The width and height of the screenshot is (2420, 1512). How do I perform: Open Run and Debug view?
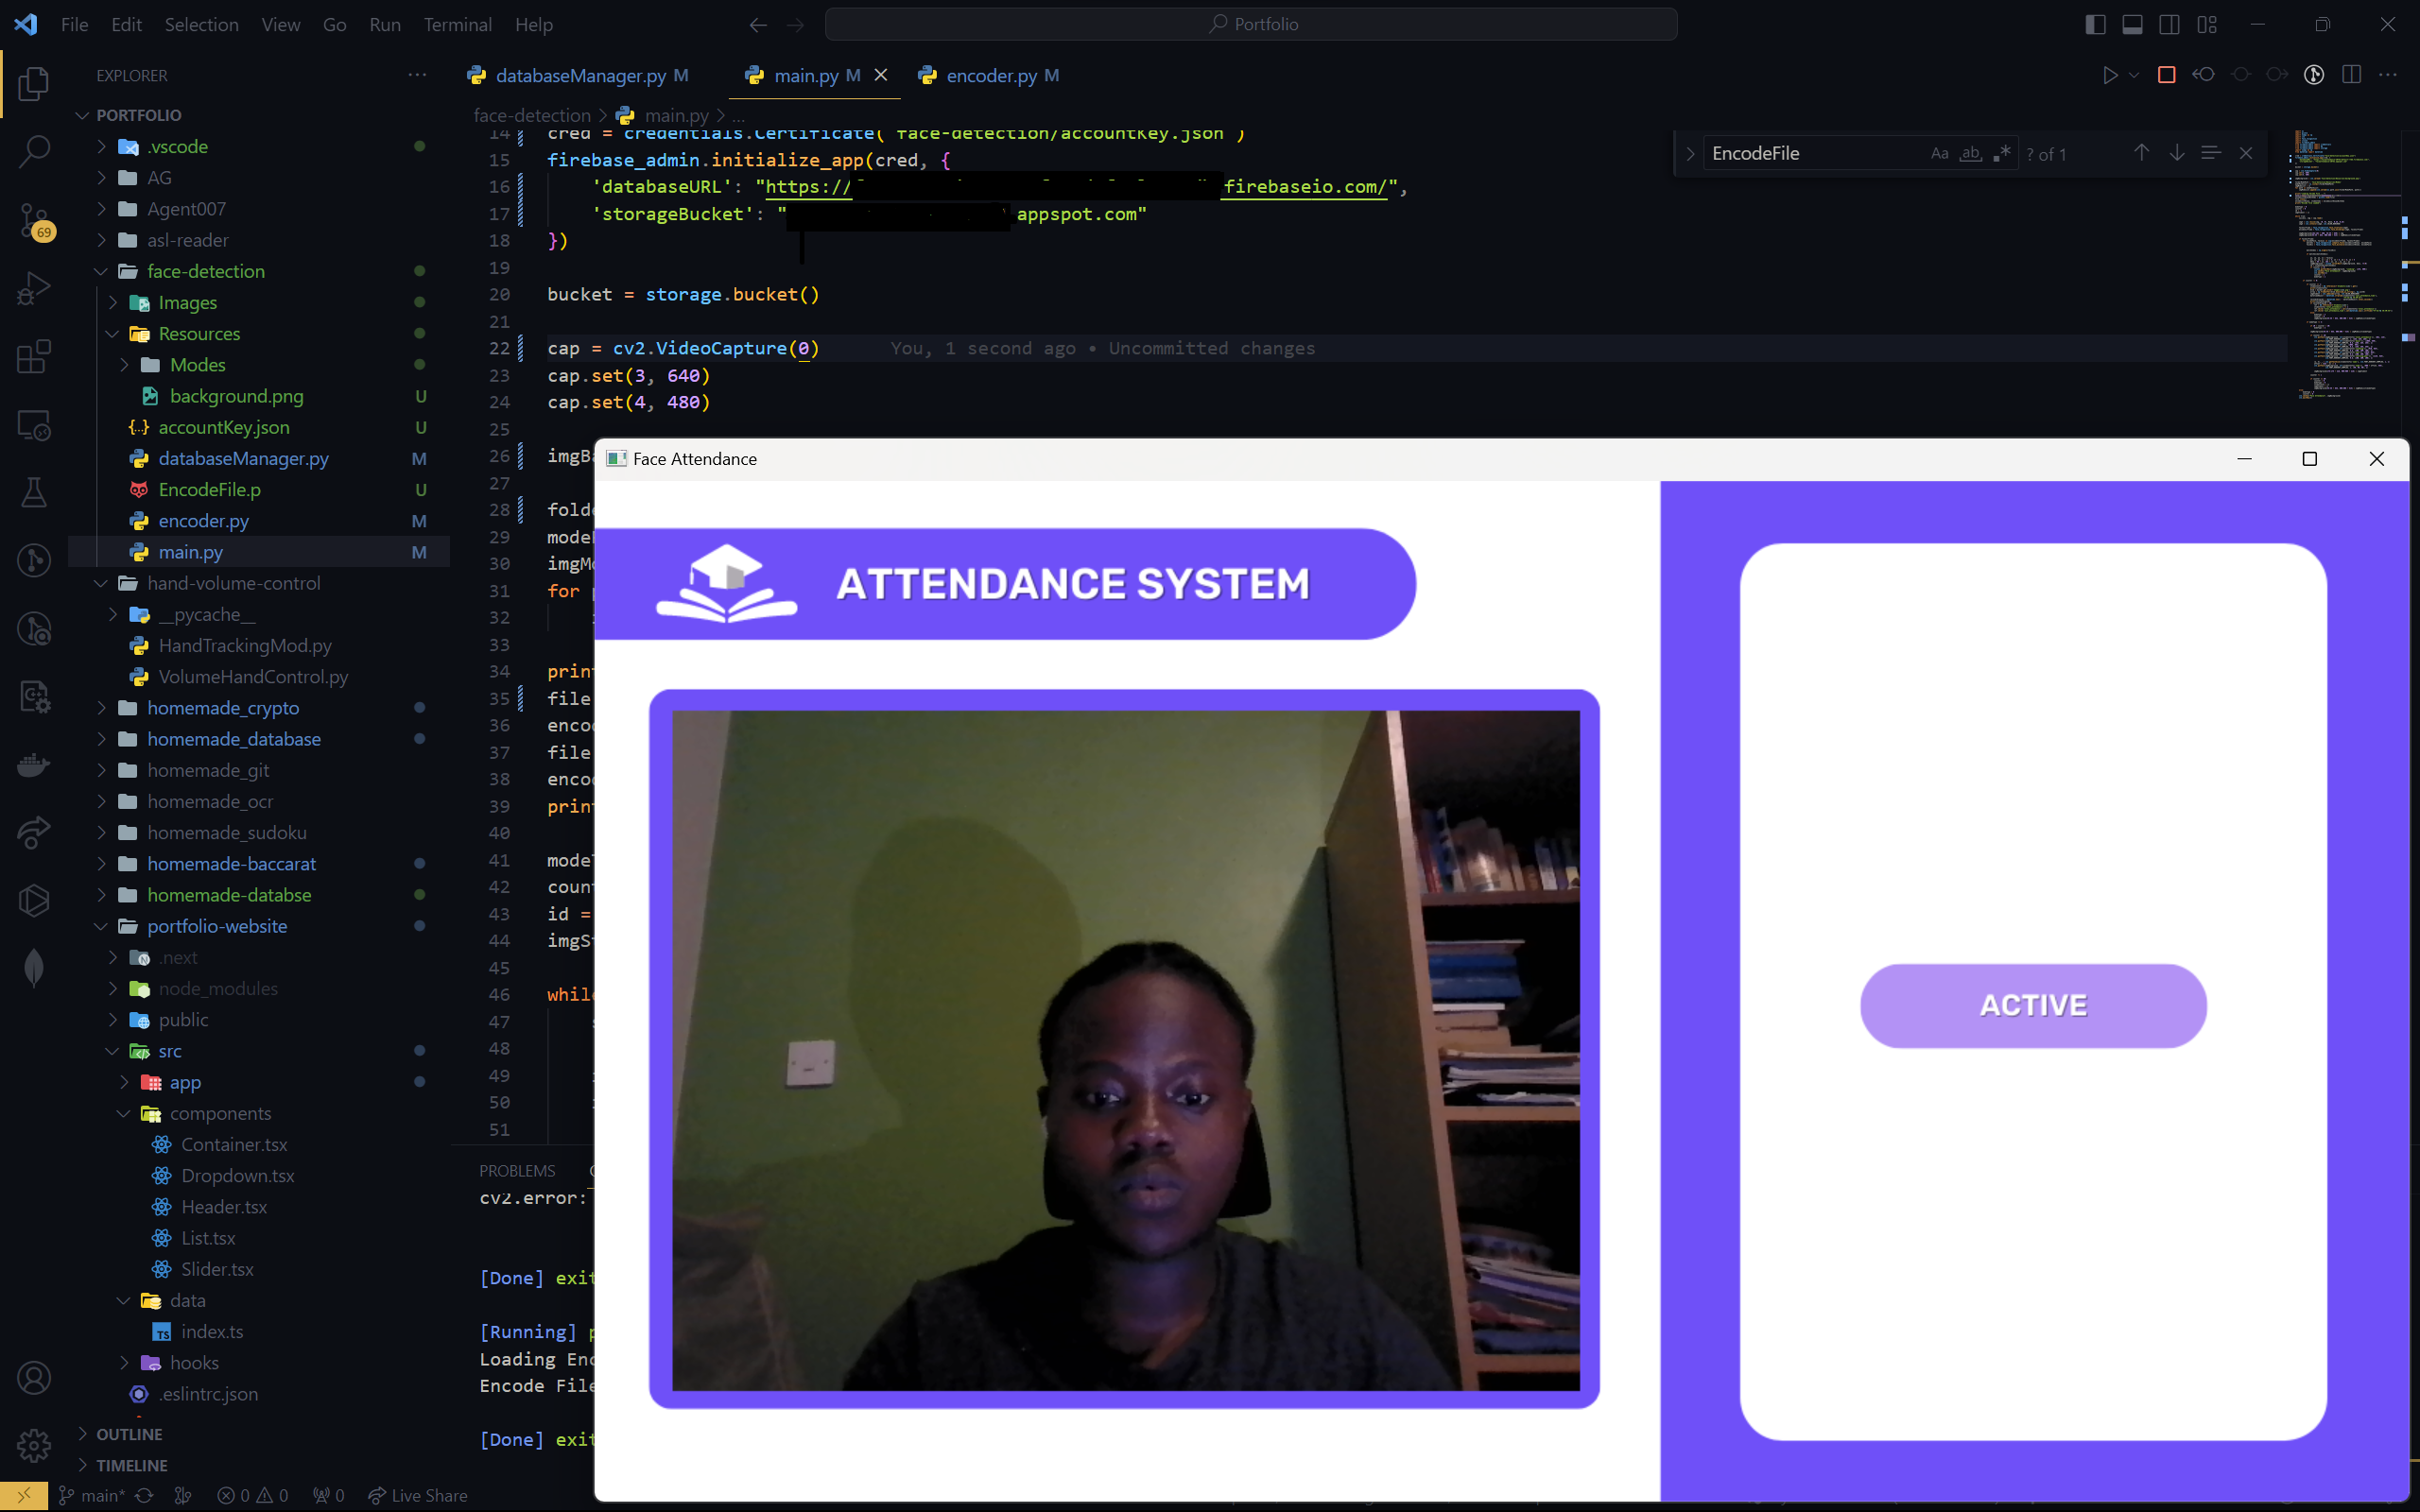[34, 288]
